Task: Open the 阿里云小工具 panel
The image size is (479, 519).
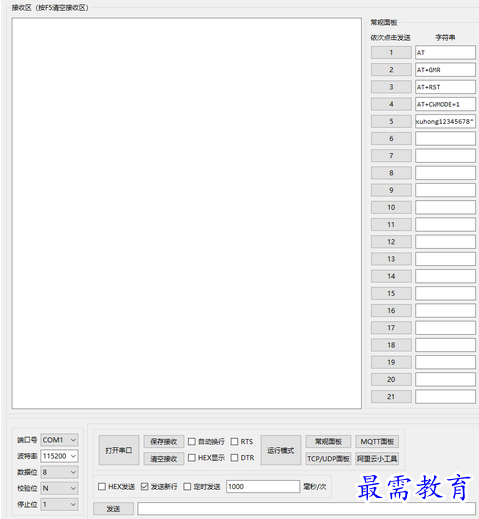Action: tap(377, 459)
